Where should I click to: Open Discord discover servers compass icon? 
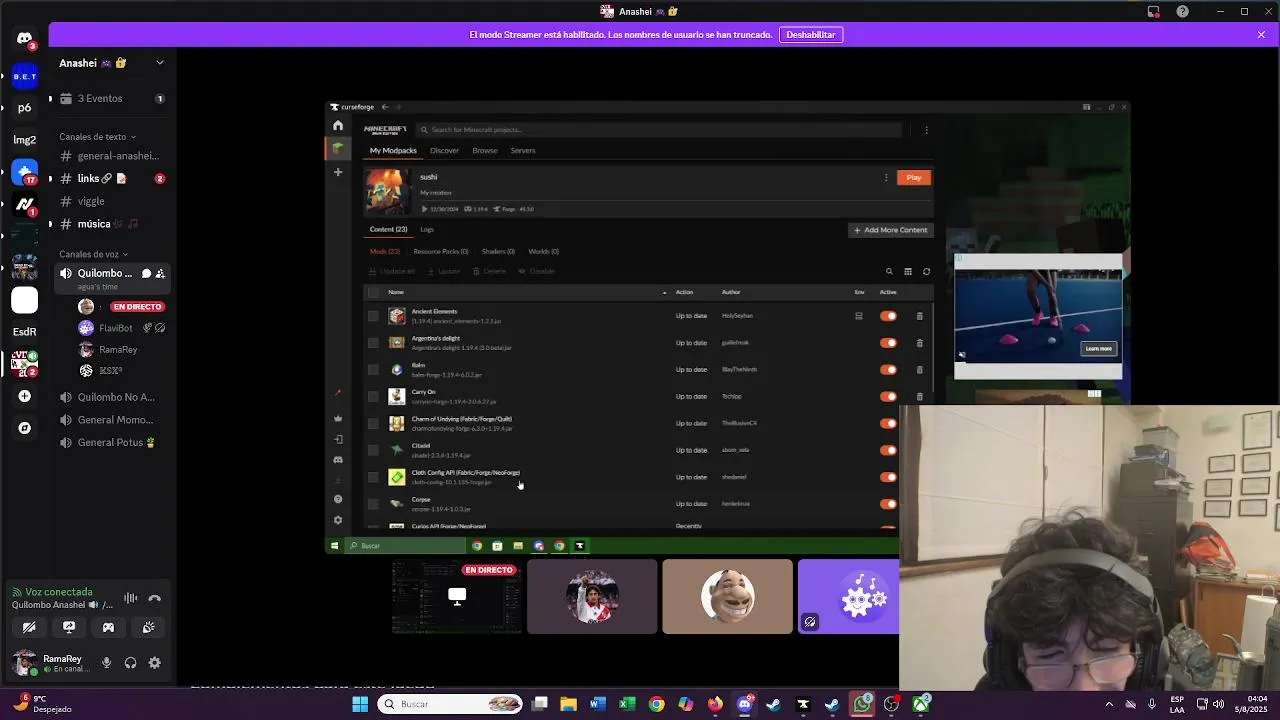coord(24,428)
